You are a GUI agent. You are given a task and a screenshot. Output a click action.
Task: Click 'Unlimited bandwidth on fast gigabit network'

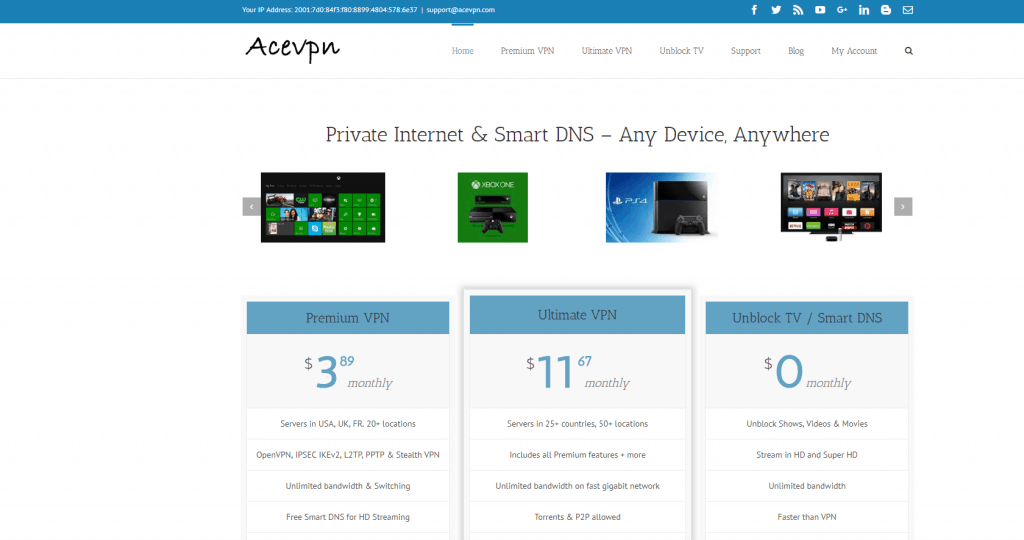pos(577,486)
